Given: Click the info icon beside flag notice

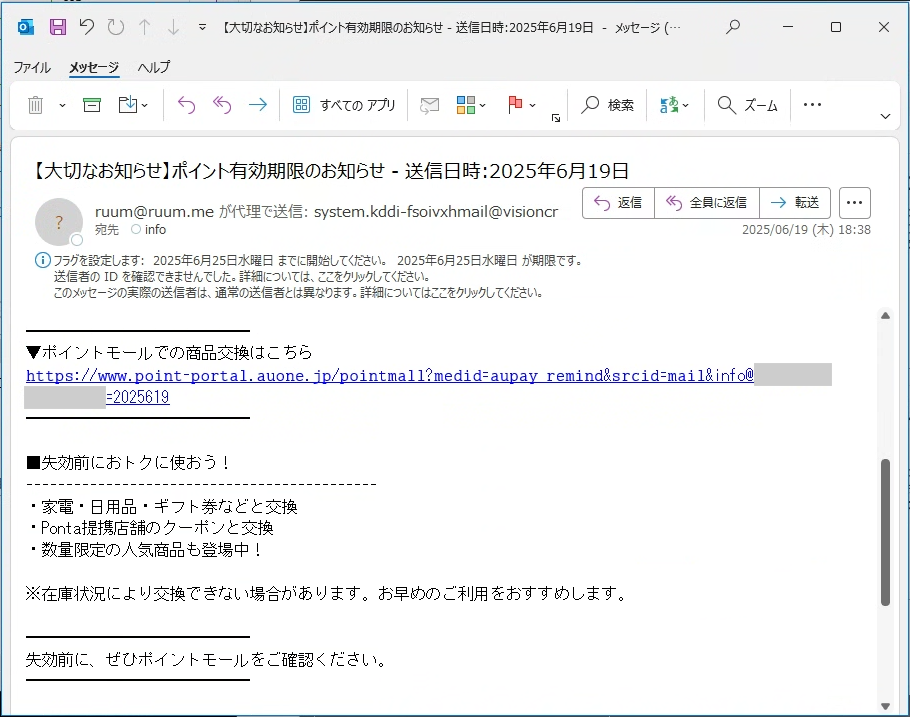Looking at the screenshot, I should pos(42,260).
